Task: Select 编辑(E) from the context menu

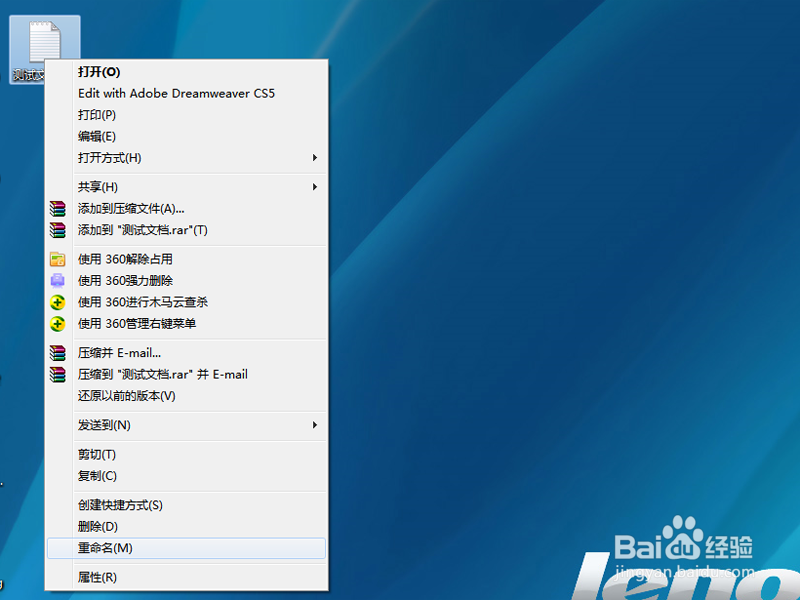Action: pos(186,136)
